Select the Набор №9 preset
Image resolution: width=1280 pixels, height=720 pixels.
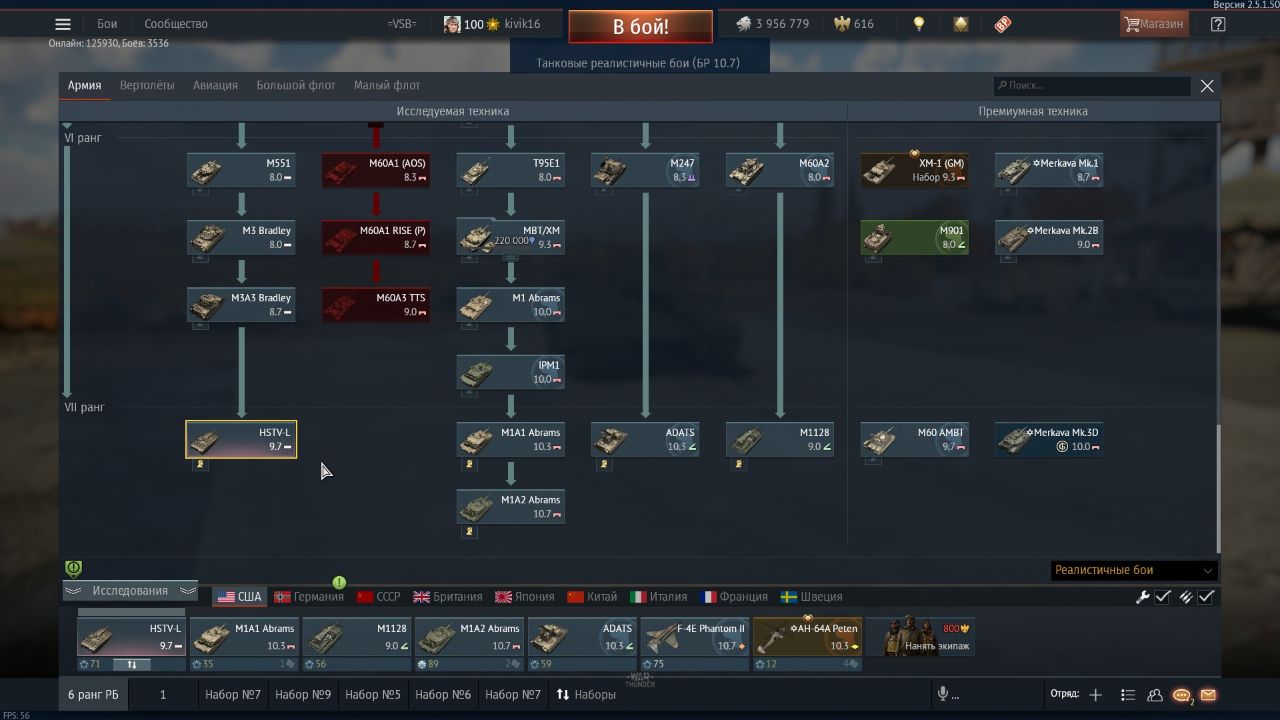point(303,695)
